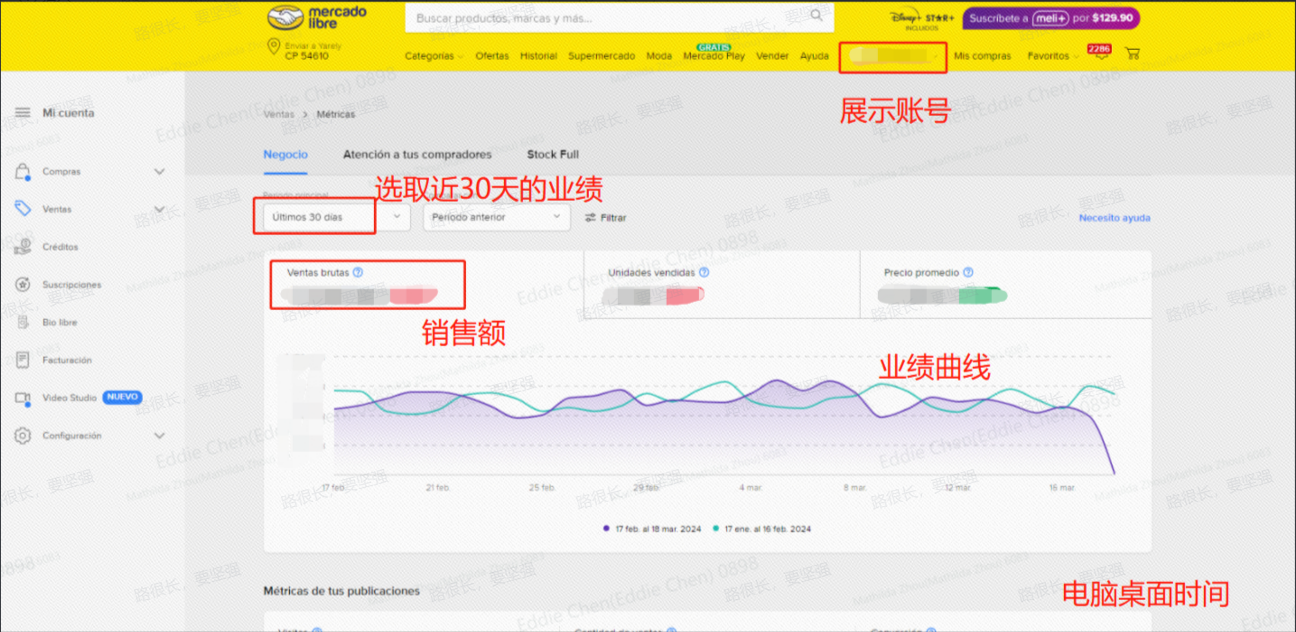
Task: Click the Mi cuenta hamburger menu icon
Action: point(23,113)
